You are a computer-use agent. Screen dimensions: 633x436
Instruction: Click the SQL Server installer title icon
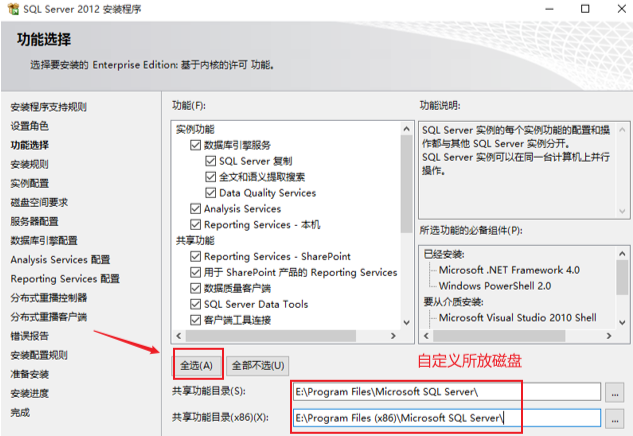pos(13,8)
